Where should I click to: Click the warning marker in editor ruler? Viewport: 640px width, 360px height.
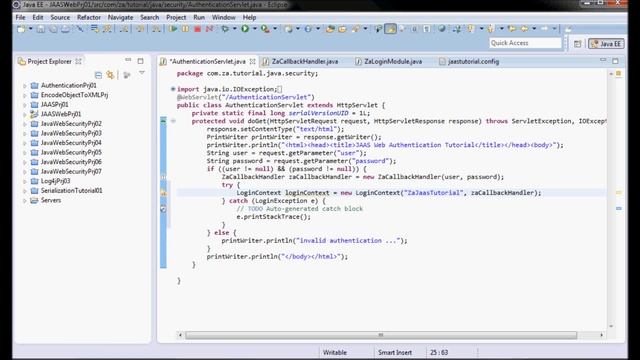tap(163, 193)
